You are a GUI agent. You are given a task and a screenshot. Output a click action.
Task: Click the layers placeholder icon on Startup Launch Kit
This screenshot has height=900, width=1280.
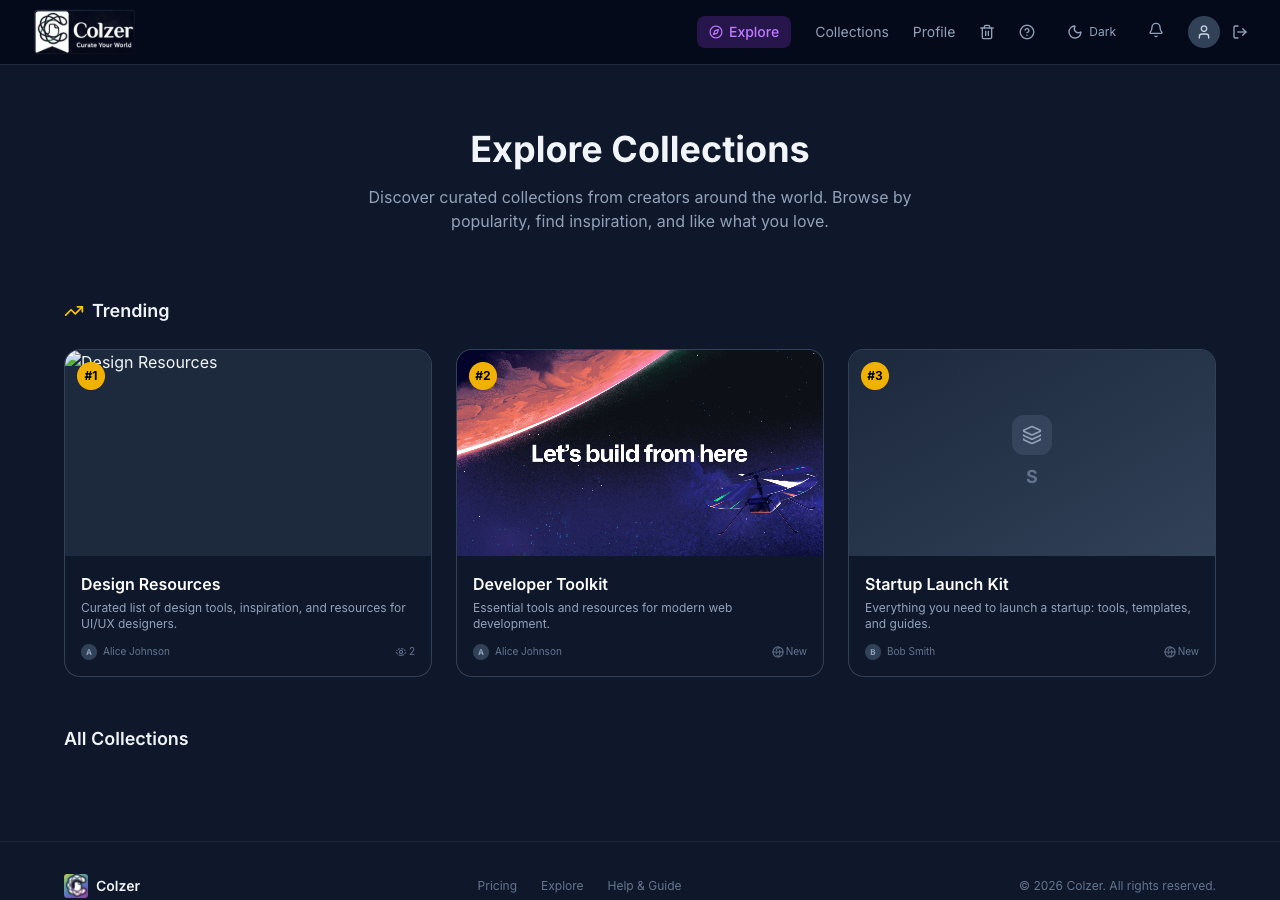click(1031, 434)
